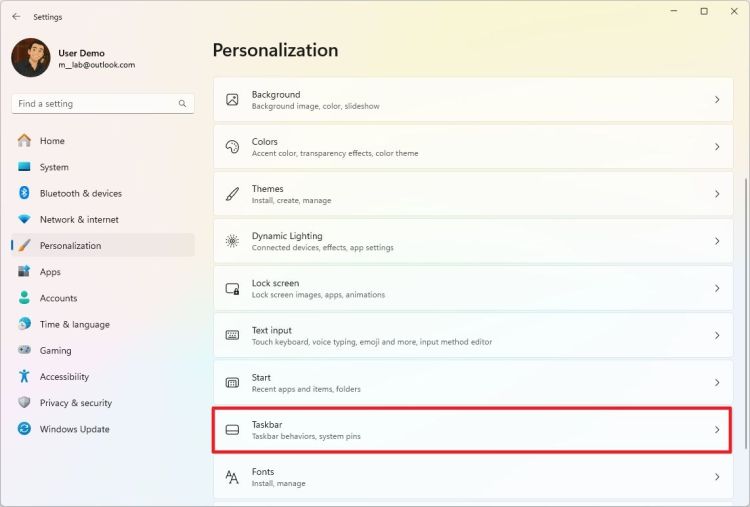Click the Fonts icon
Viewport: 750px width, 507px height.
[x=232, y=477]
